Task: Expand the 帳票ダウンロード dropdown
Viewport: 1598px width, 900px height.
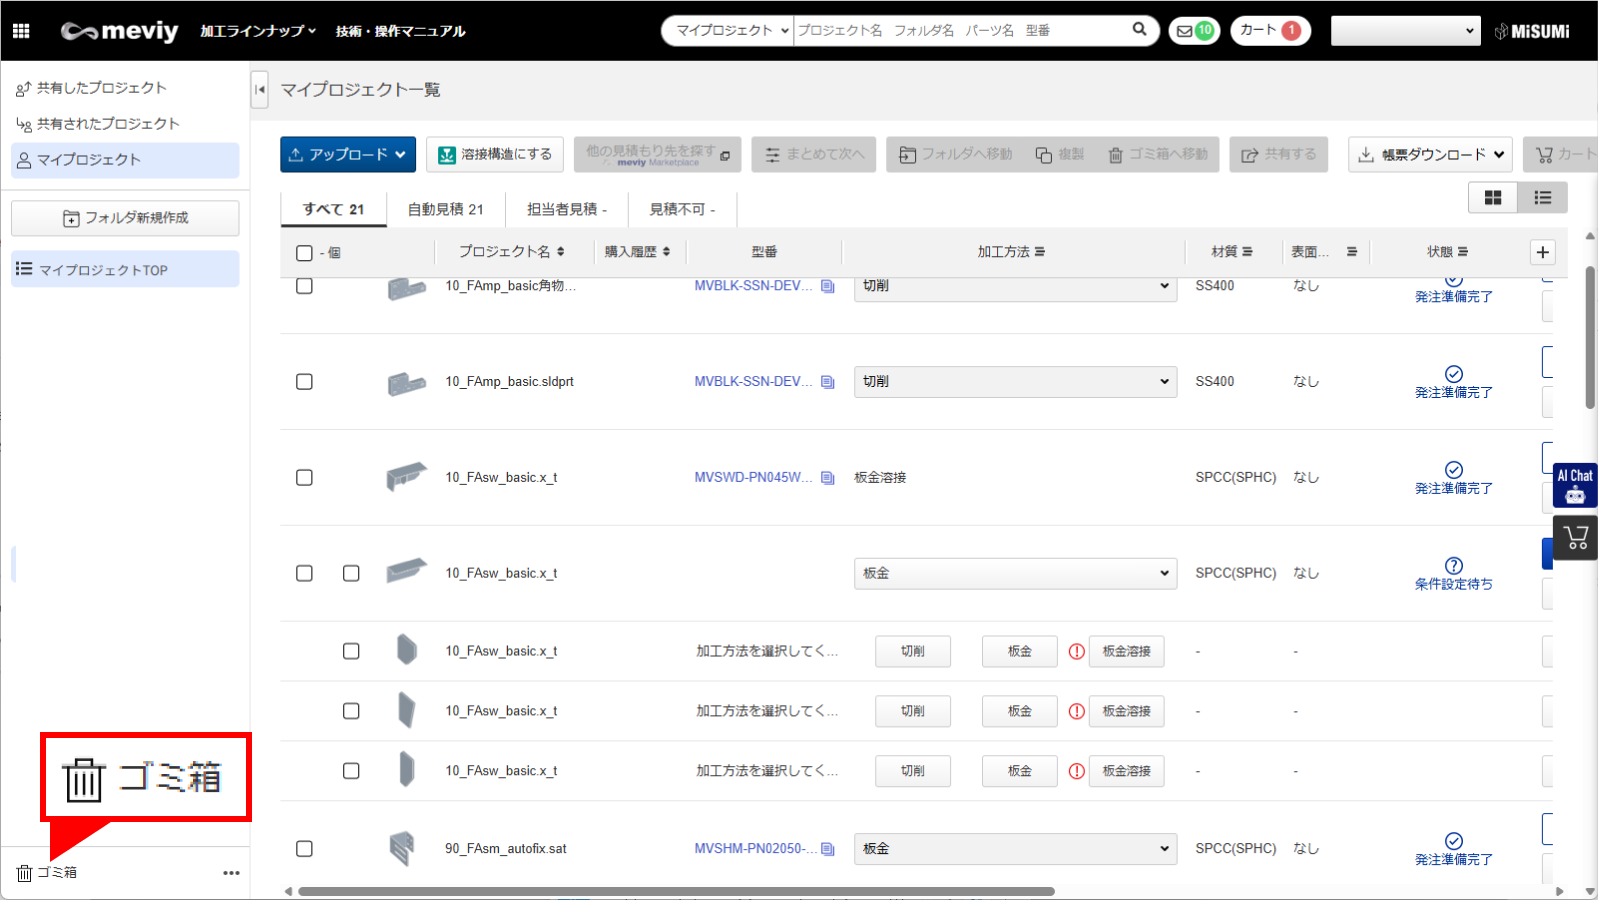Action: pyautogui.click(x=1430, y=155)
